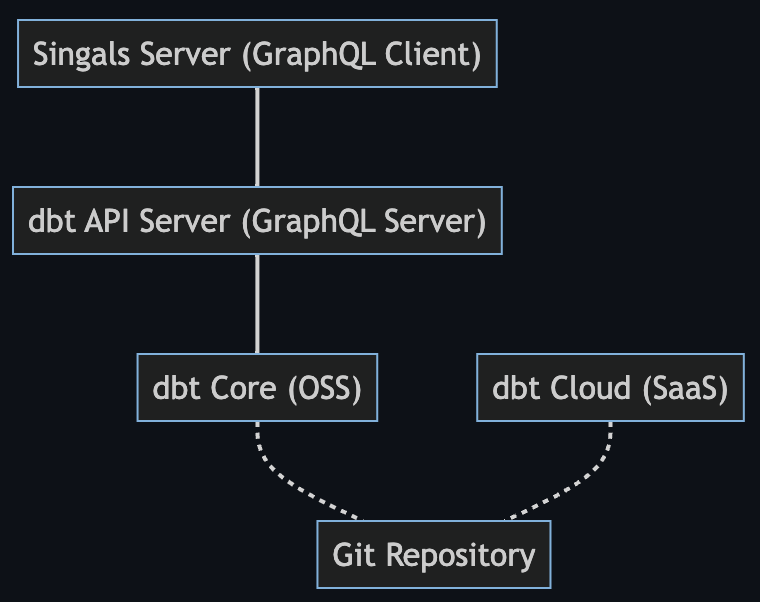Click the word "Core" in the dbt Core node
Screen dimensions: 760x602
[244, 388]
